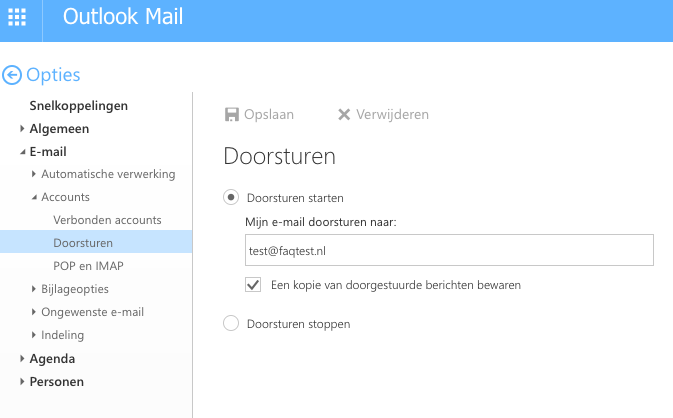This screenshot has height=418, width=673.
Task: Select the Automatische verwerking label
Action: point(108,174)
